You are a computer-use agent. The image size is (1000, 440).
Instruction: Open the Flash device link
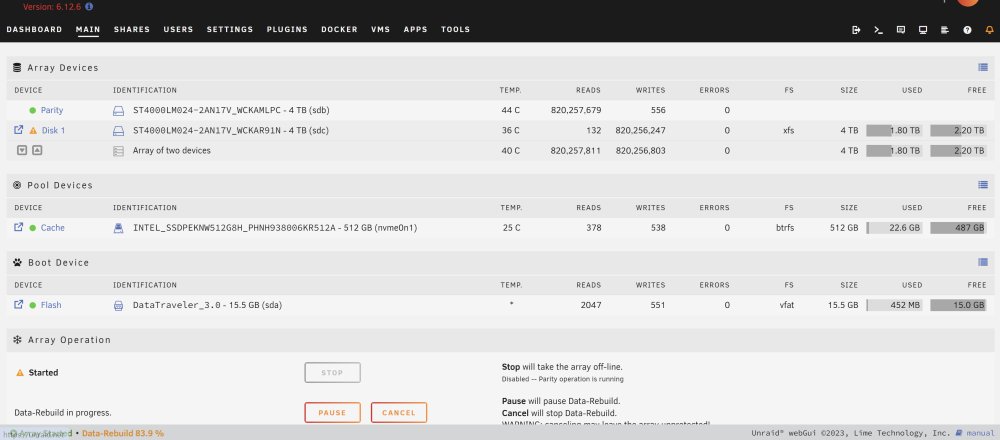point(51,305)
